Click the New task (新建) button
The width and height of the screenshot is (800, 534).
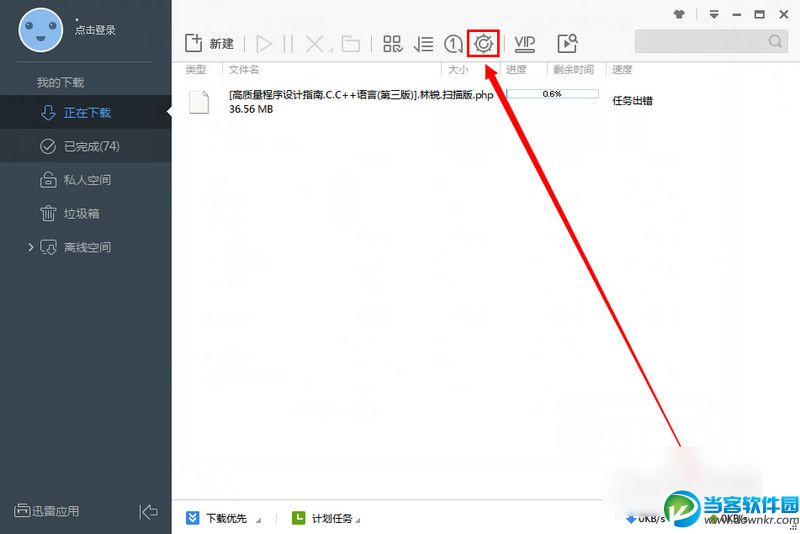click(209, 44)
